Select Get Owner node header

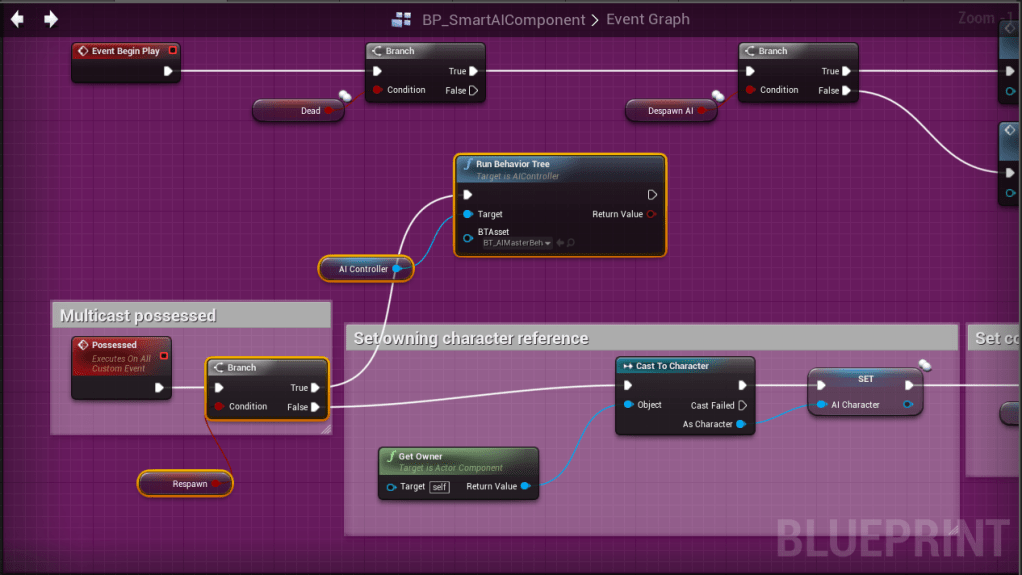pos(458,461)
